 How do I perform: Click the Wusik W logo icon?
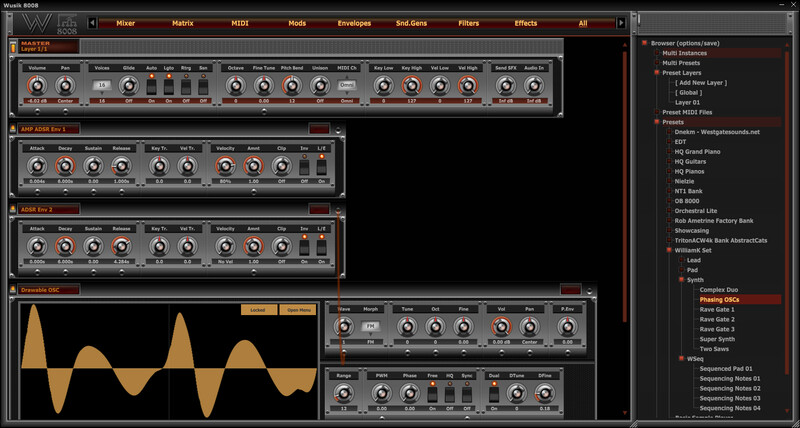coord(36,23)
